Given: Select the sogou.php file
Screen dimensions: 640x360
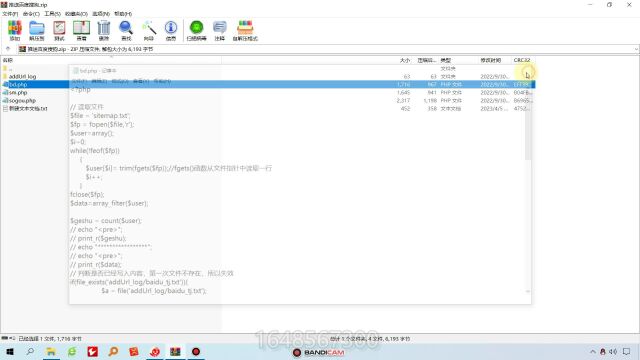Looking at the screenshot, I should [22, 100].
